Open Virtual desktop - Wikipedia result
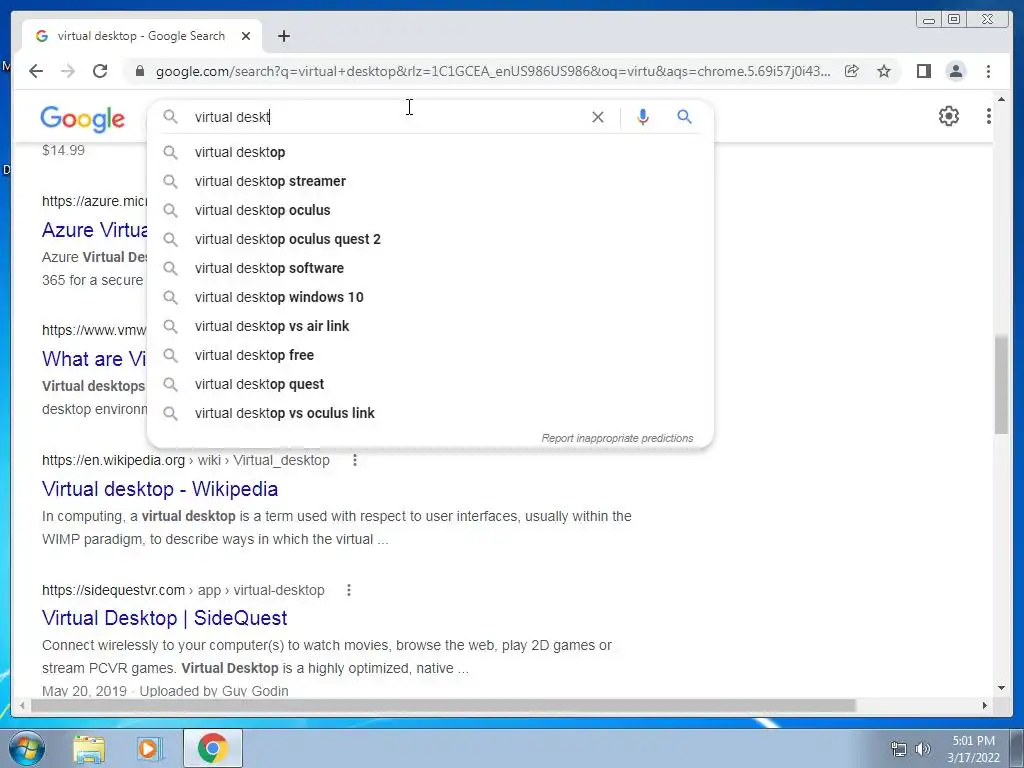The width and height of the screenshot is (1024, 768). coord(160,488)
